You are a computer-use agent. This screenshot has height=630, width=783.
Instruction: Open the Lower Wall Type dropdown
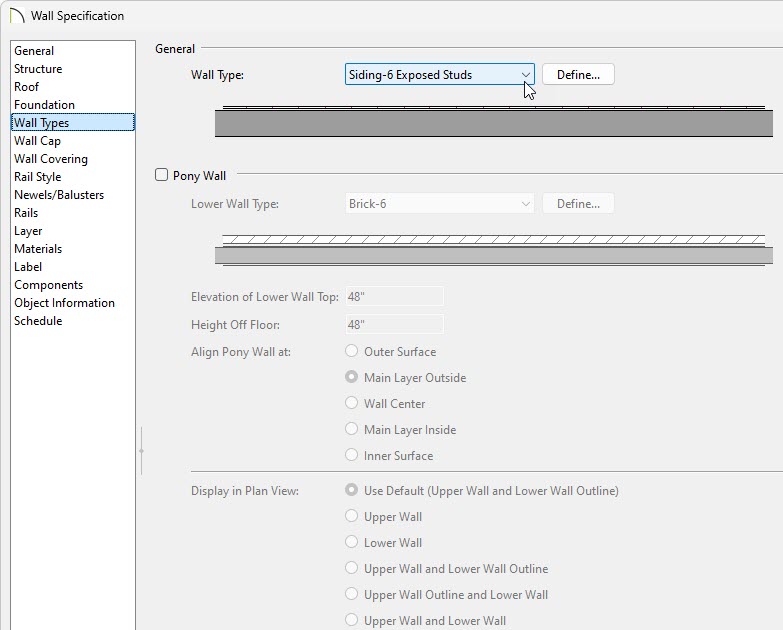(439, 204)
